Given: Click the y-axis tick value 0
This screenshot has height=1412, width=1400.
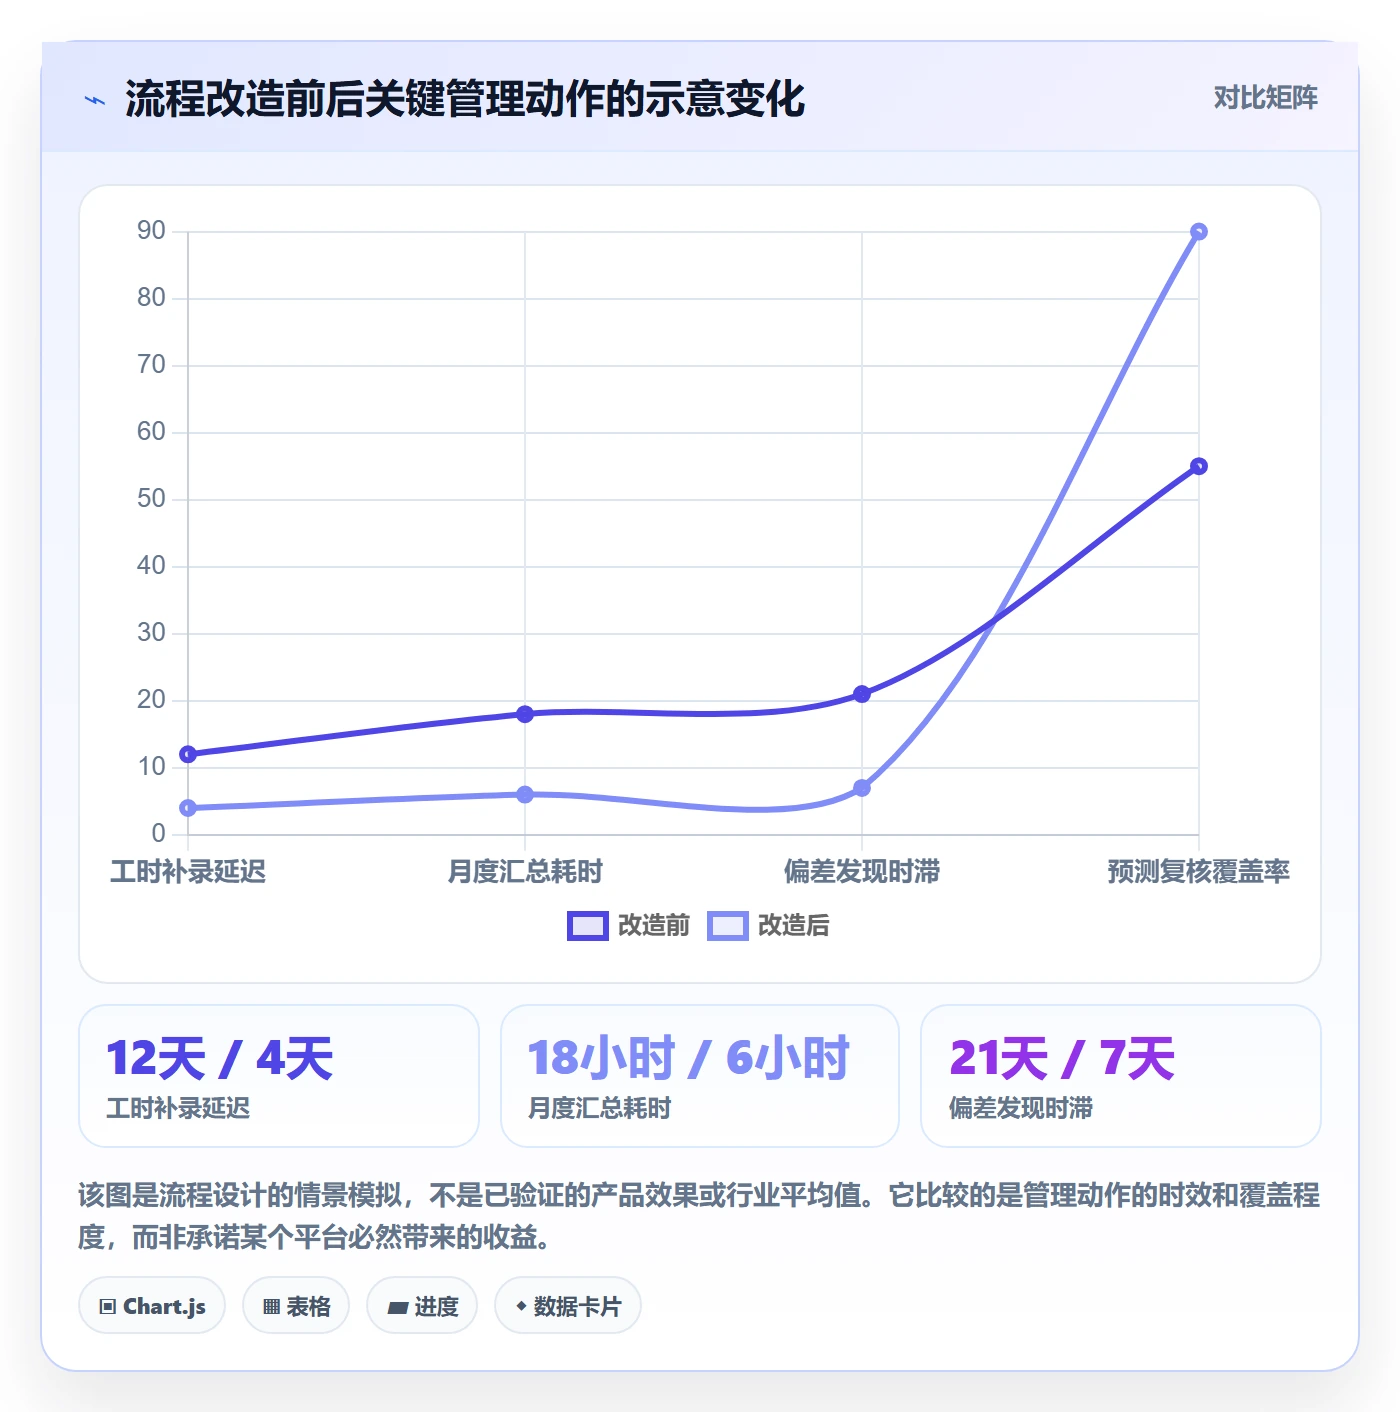Looking at the screenshot, I should click(158, 834).
